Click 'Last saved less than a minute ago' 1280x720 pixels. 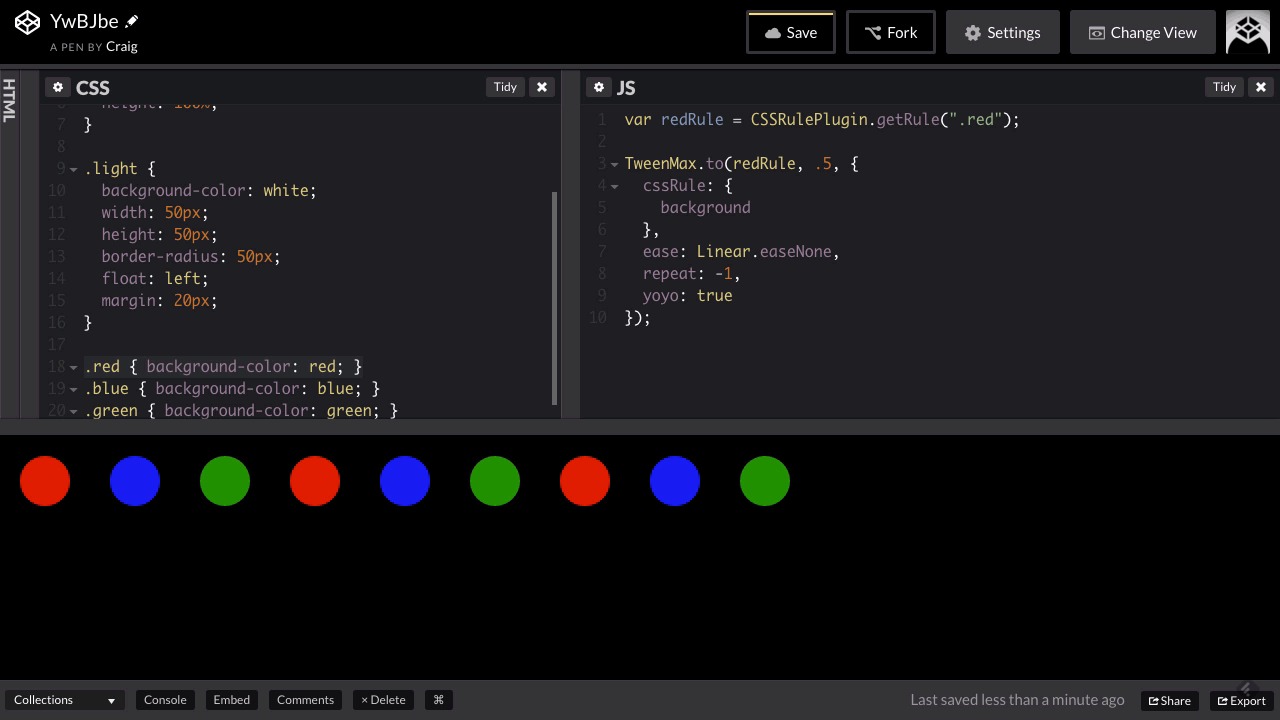[x=1017, y=700]
